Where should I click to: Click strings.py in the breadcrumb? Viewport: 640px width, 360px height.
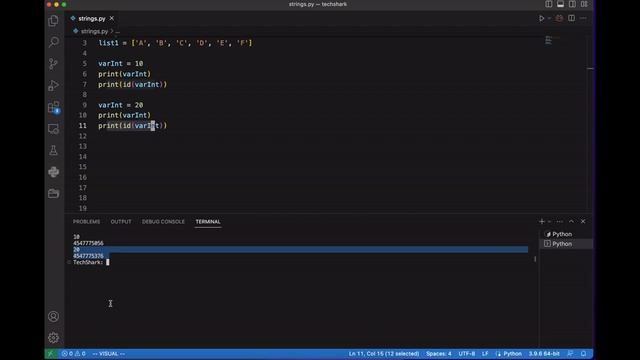[94, 31]
